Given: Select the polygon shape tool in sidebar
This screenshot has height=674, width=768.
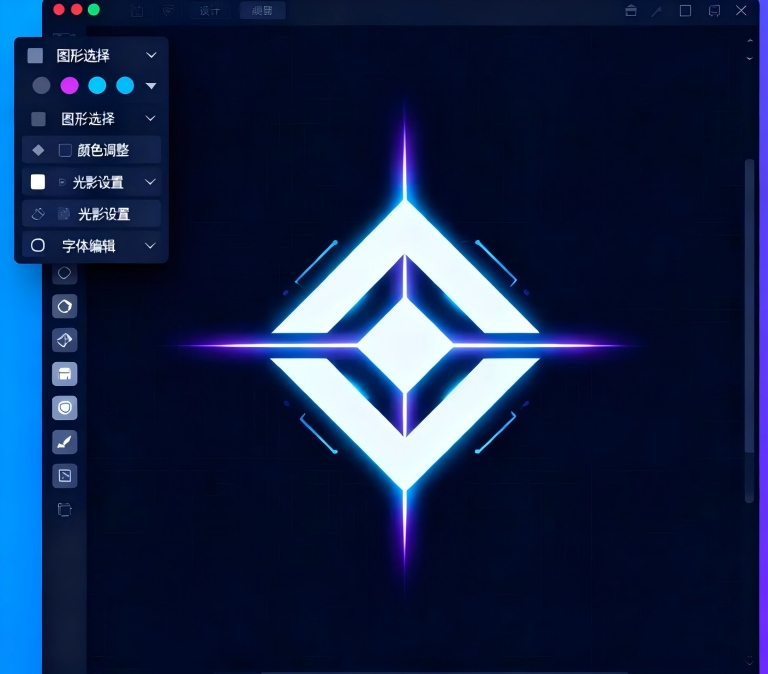Looking at the screenshot, I should click(65, 306).
